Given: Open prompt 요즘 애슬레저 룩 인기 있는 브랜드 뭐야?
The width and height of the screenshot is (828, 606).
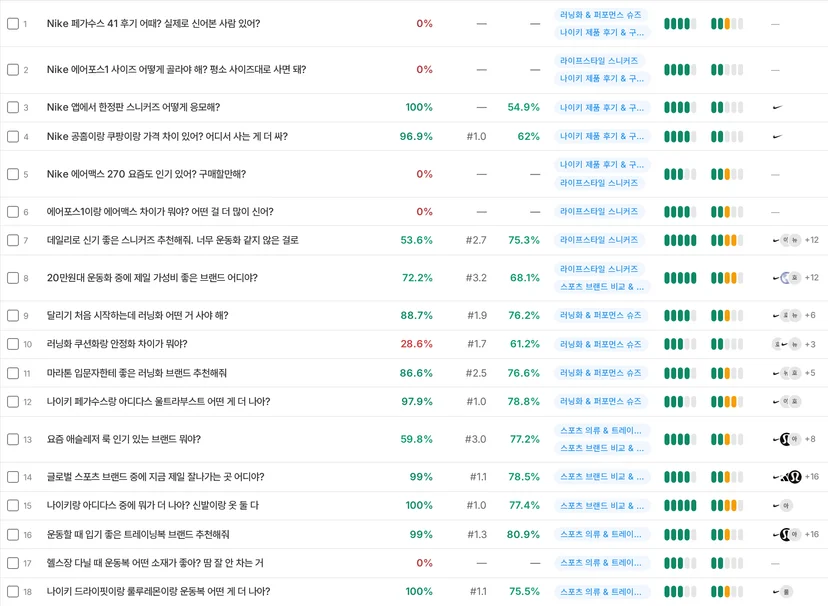Looking at the screenshot, I should point(124,439).
